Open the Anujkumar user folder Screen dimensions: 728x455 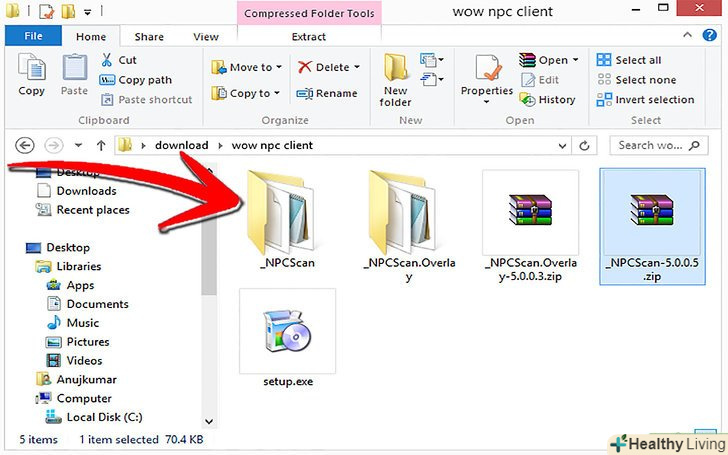[76, 379]
